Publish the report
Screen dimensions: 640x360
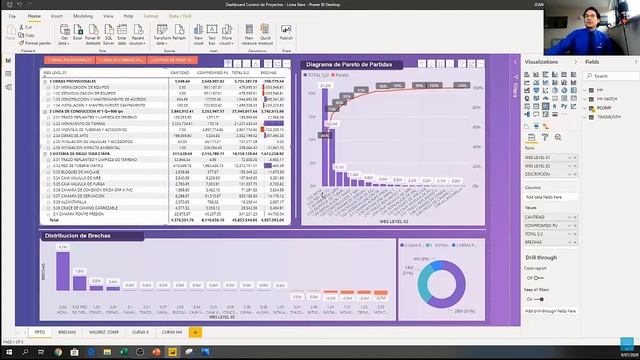click(286, 33)
